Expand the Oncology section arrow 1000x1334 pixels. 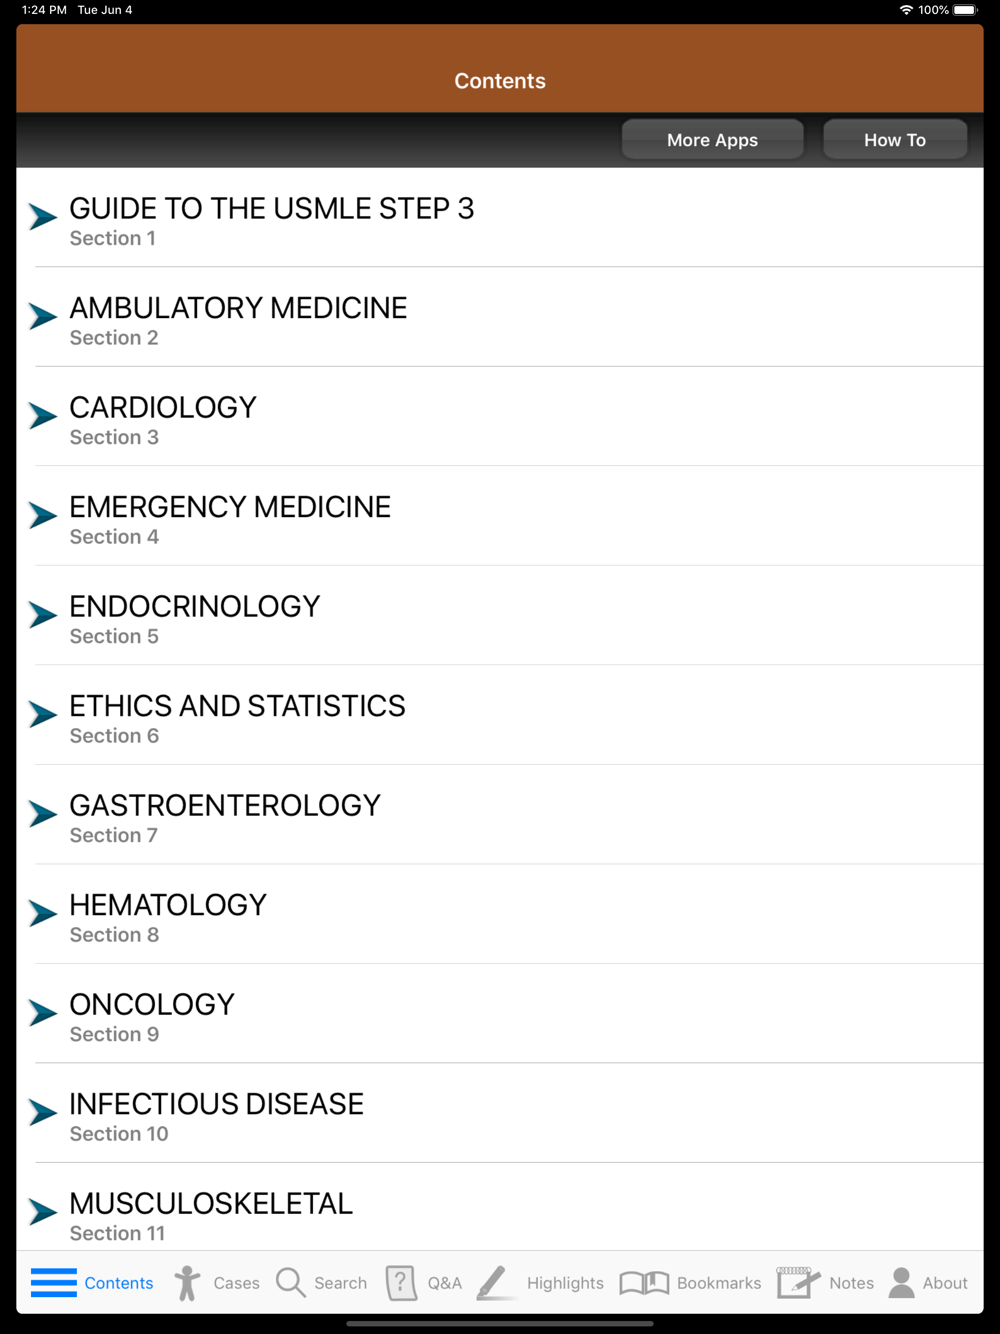pos(43,1013)
